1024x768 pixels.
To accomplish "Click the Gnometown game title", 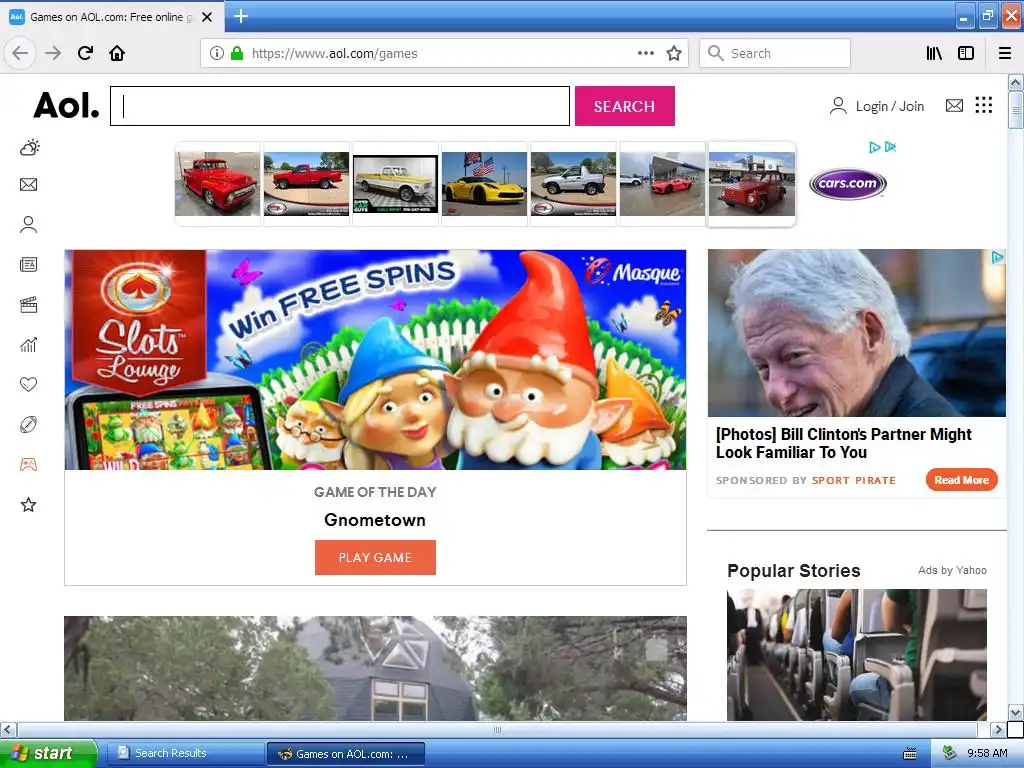I will coord(375,520).
